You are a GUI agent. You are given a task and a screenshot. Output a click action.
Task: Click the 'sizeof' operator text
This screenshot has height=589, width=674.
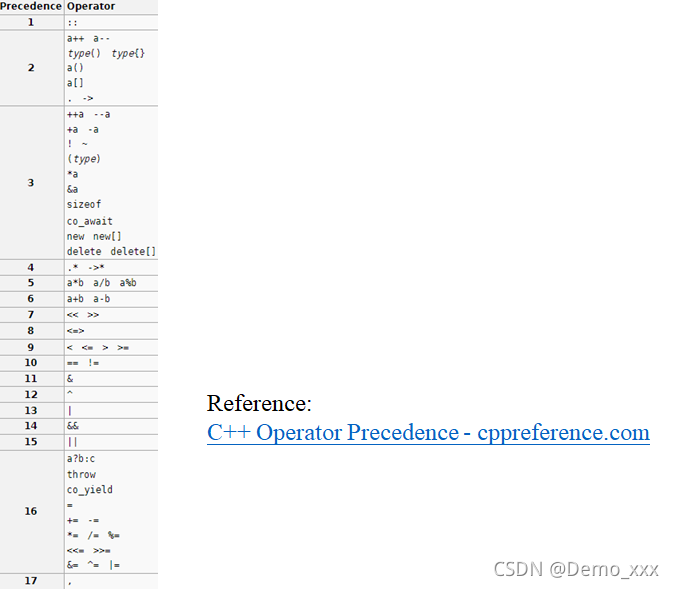pyautogui.click(x=84, y=204)
